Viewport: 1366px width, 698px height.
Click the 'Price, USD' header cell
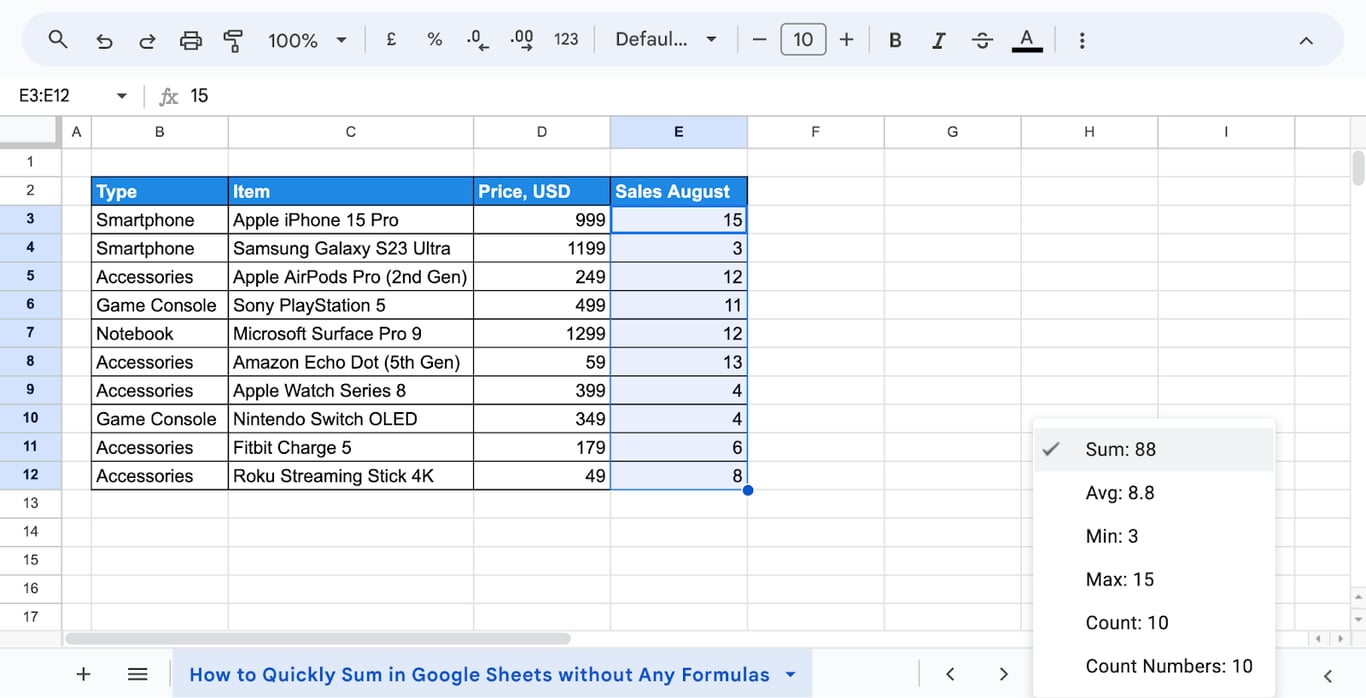[x=542, y=191]
